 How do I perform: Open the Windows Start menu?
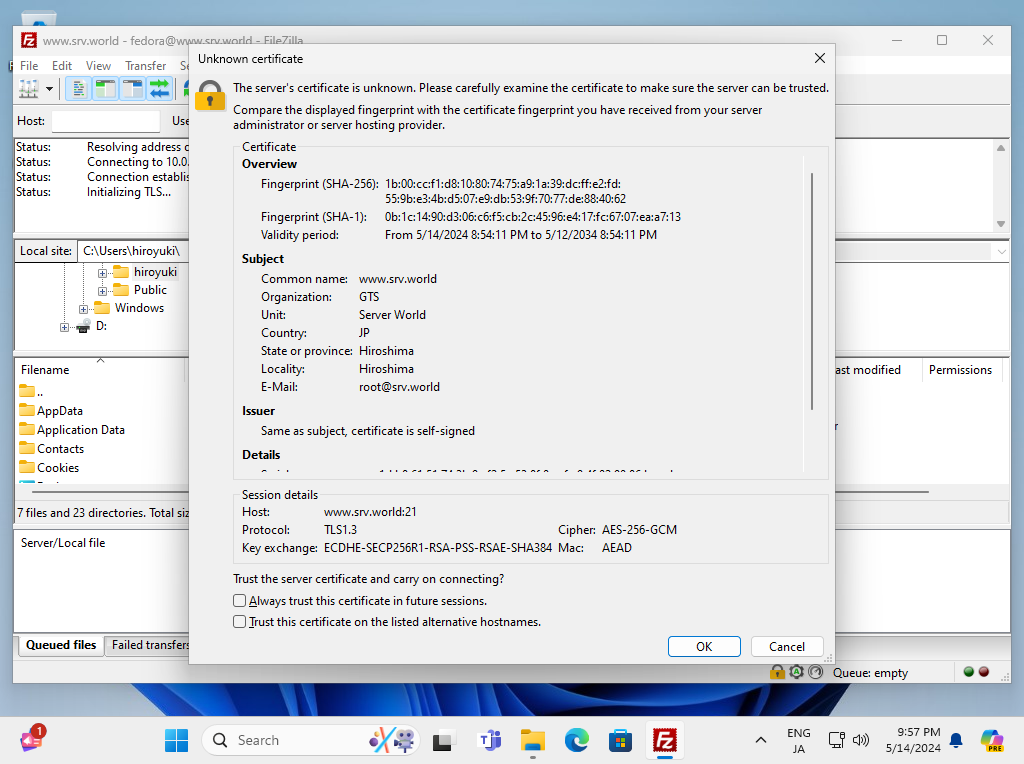tap(176, 740)
